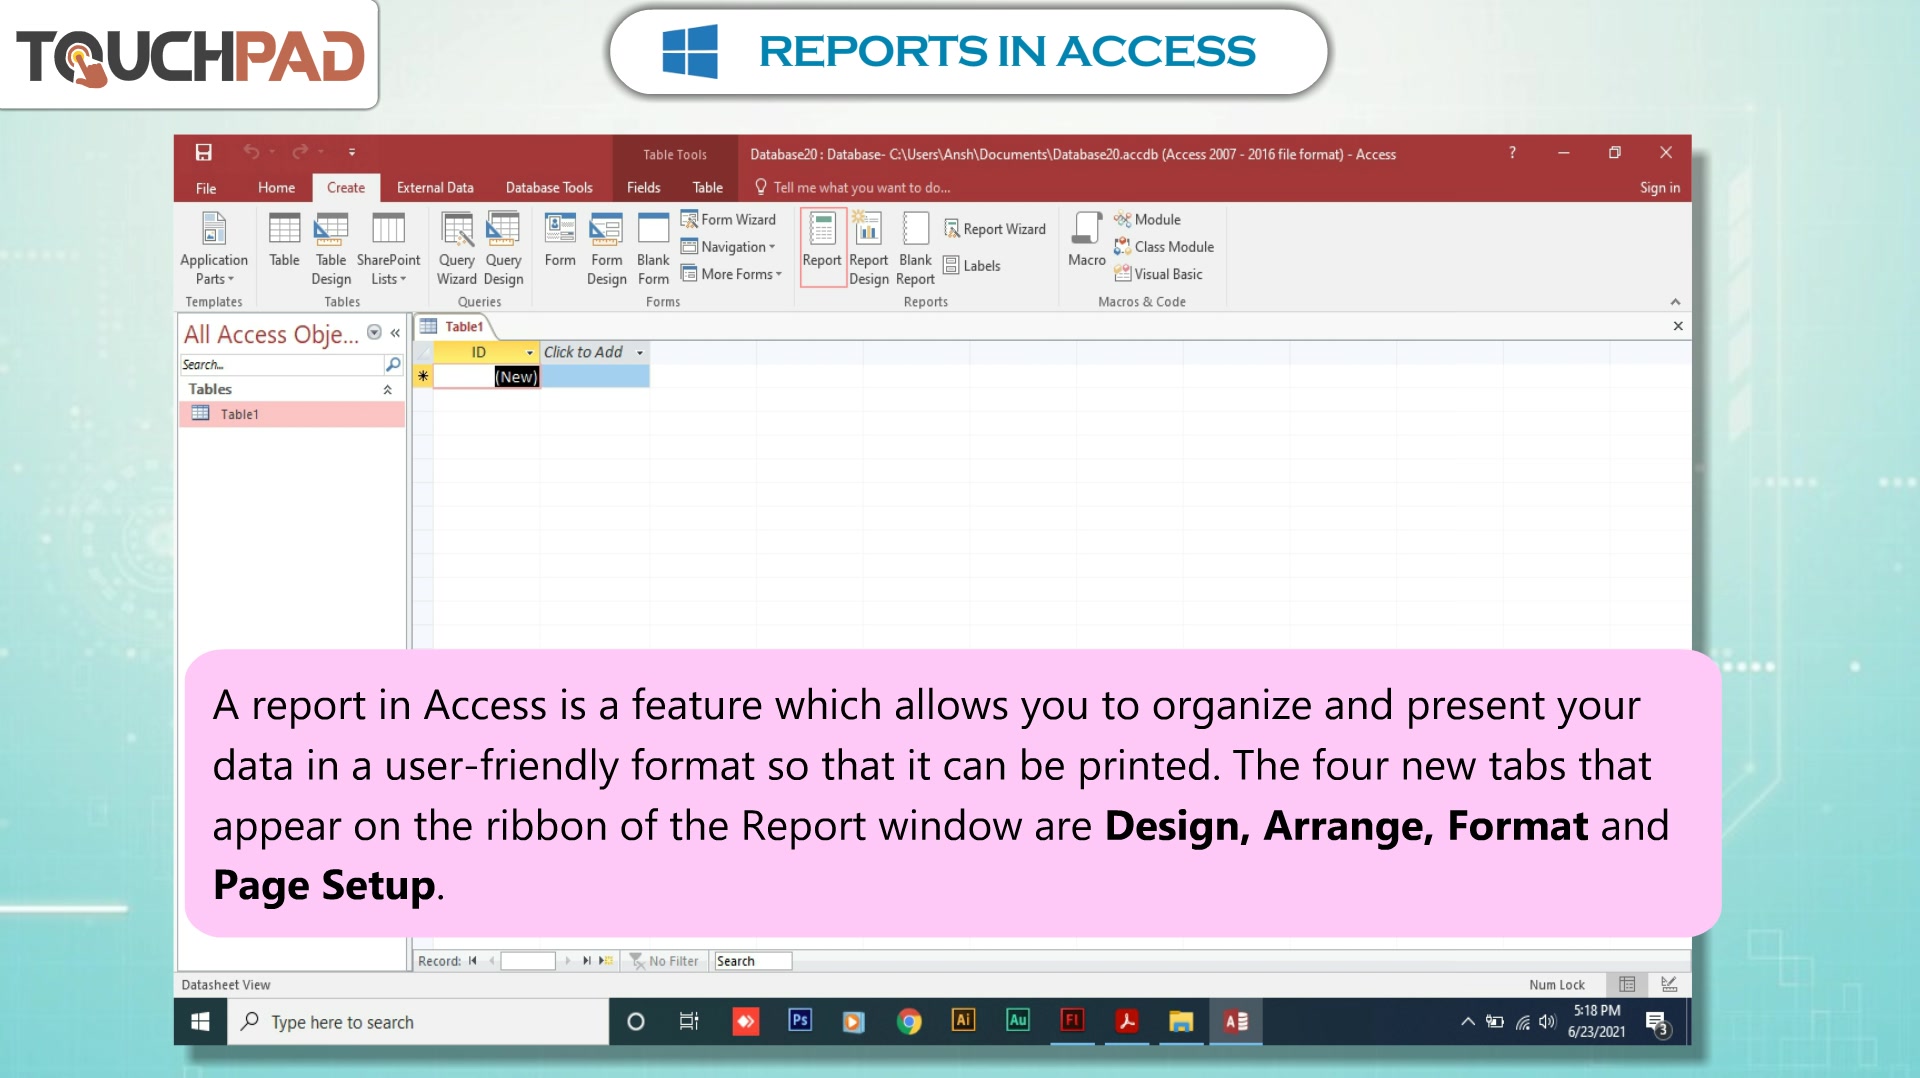Open the ID column header dropdown
Viewport: 1920px width, 1078px height.
(530, 353)
